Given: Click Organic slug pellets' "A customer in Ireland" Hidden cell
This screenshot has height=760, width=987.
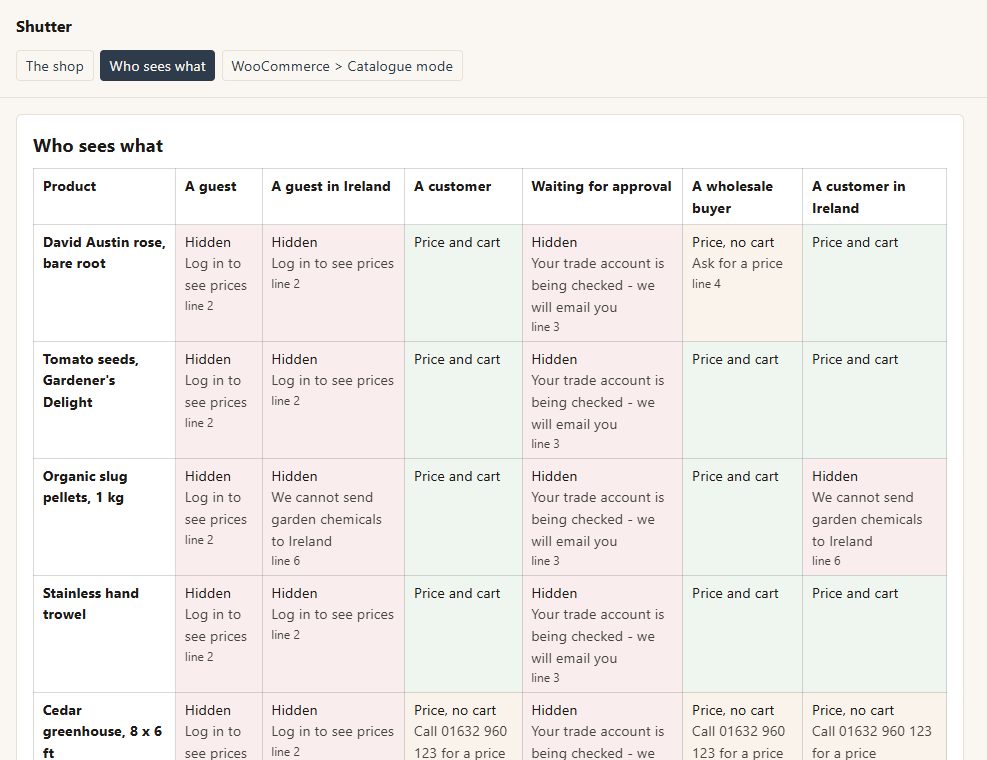Looking at the screenshot, I should tap(874, 518).
